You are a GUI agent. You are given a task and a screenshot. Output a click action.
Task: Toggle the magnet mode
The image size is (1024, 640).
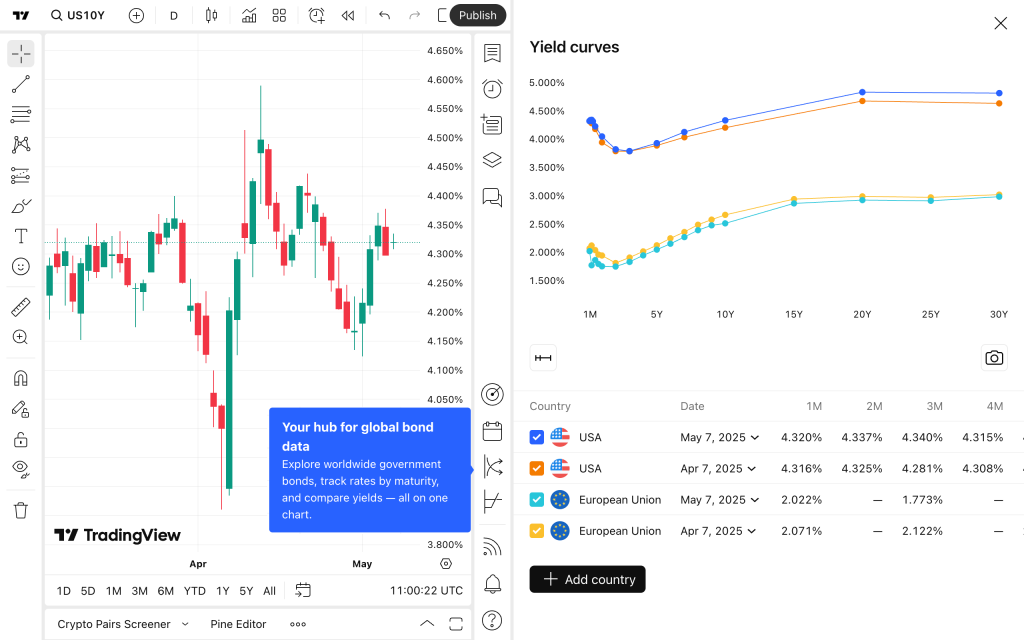pos(21,379)
